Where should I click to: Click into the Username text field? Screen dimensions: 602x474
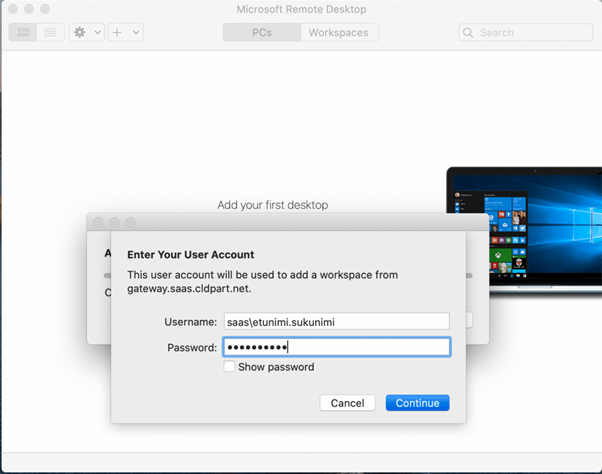(x=336, y=321)
